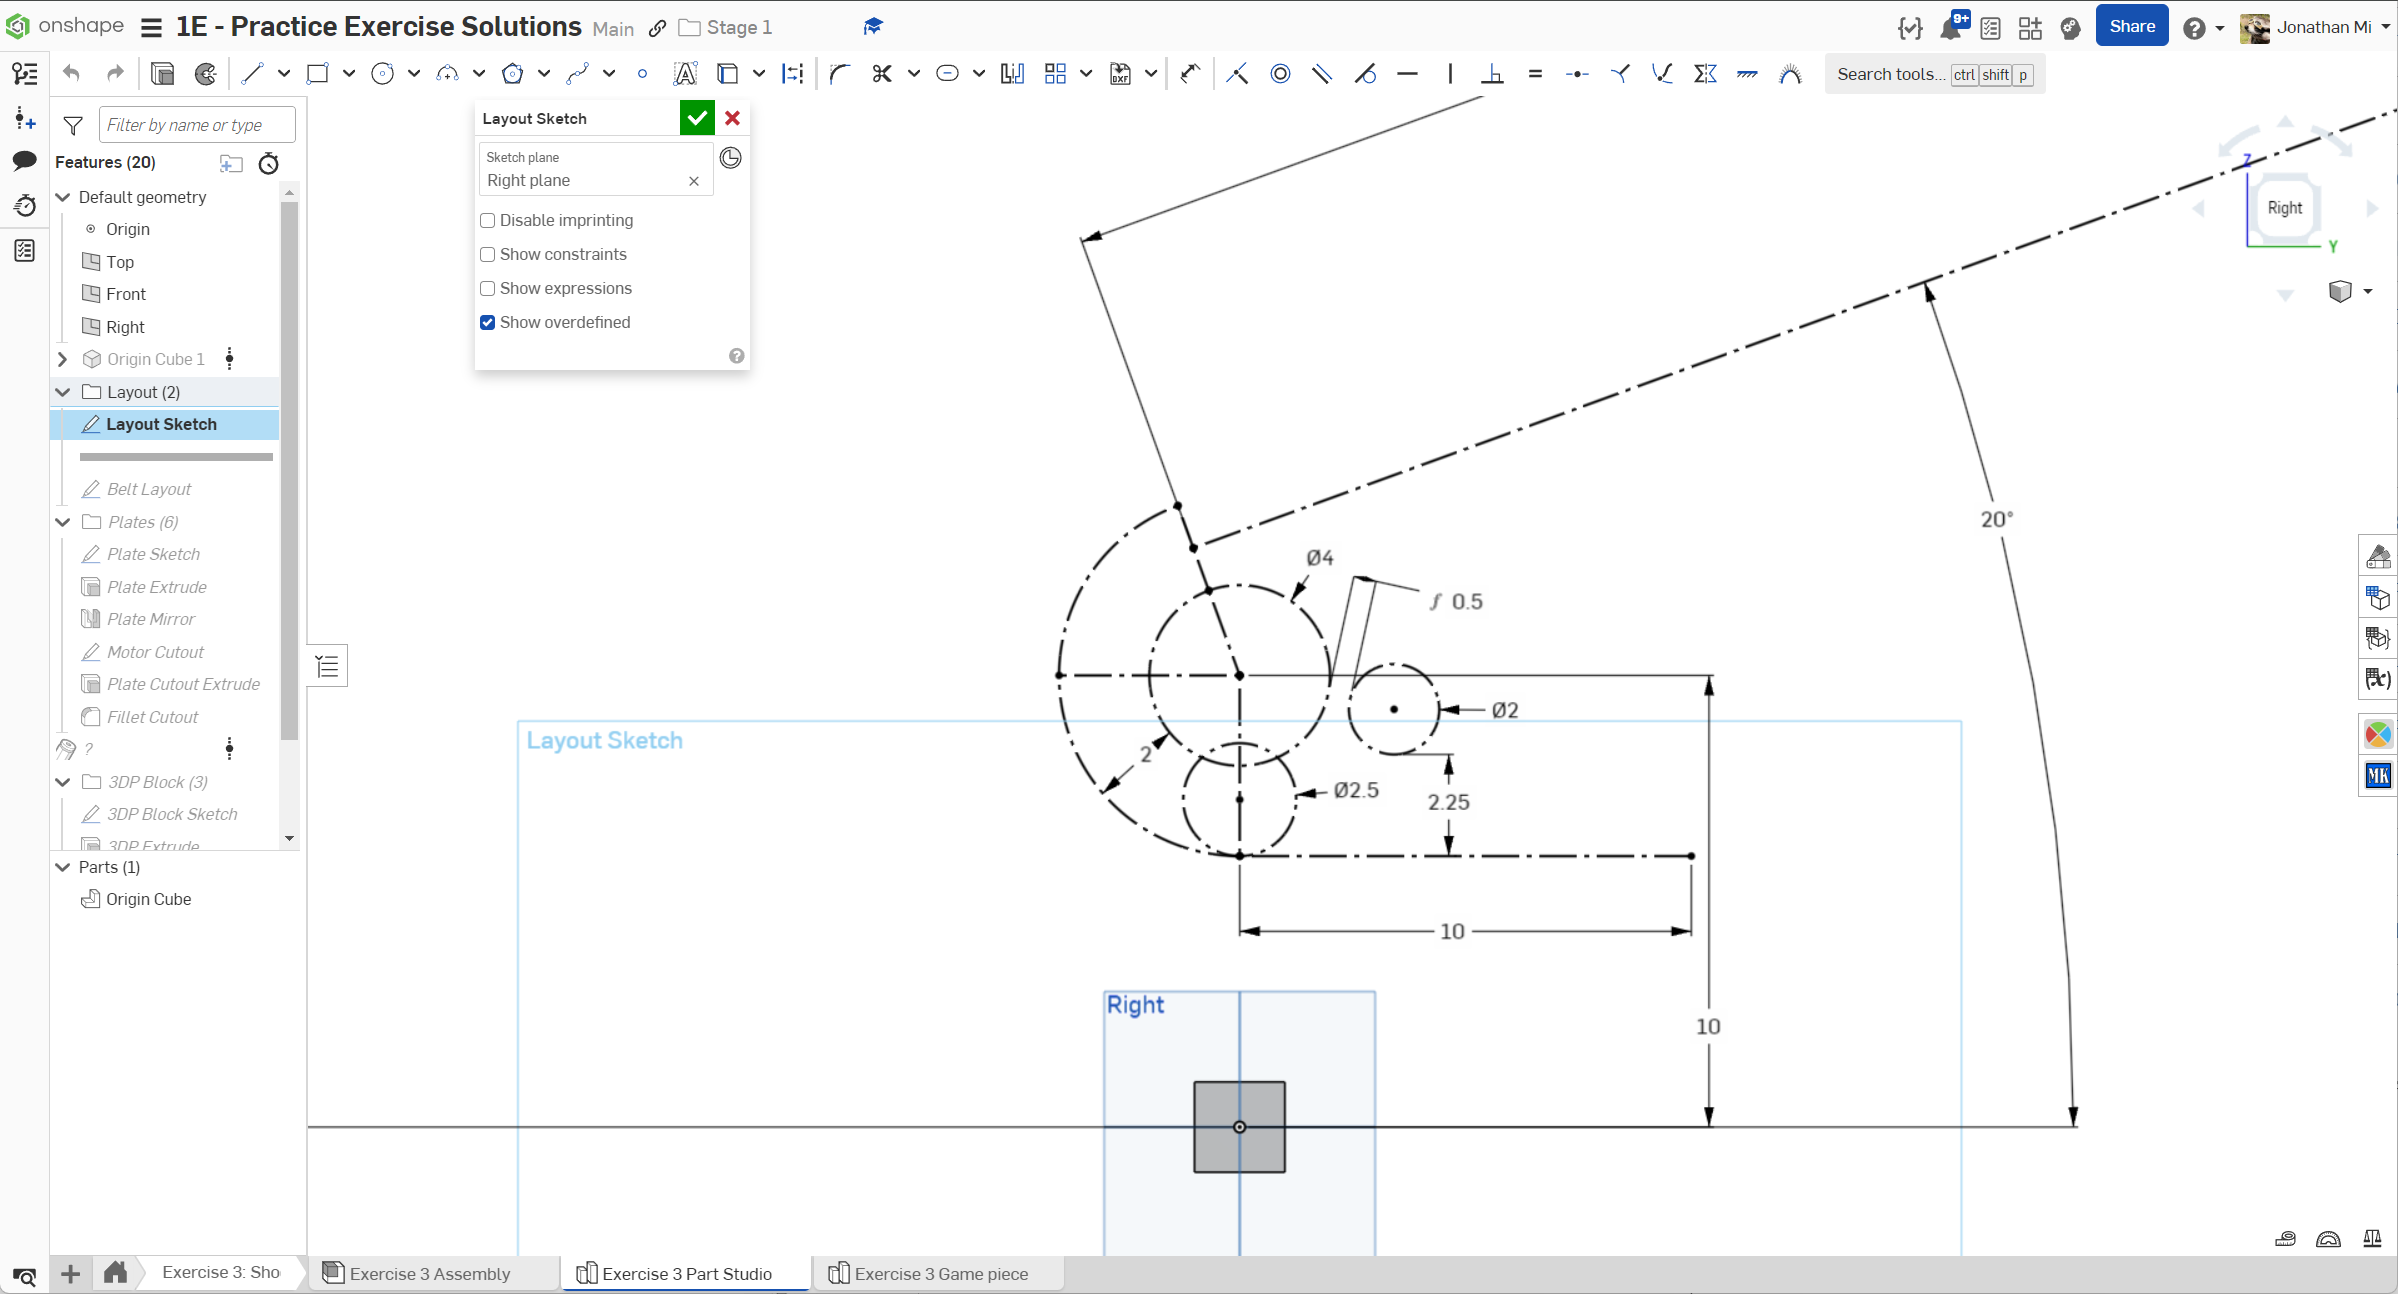Click the Plate Sketch feature
Screen dimensions: 2398x1294
tap(153, 554)
